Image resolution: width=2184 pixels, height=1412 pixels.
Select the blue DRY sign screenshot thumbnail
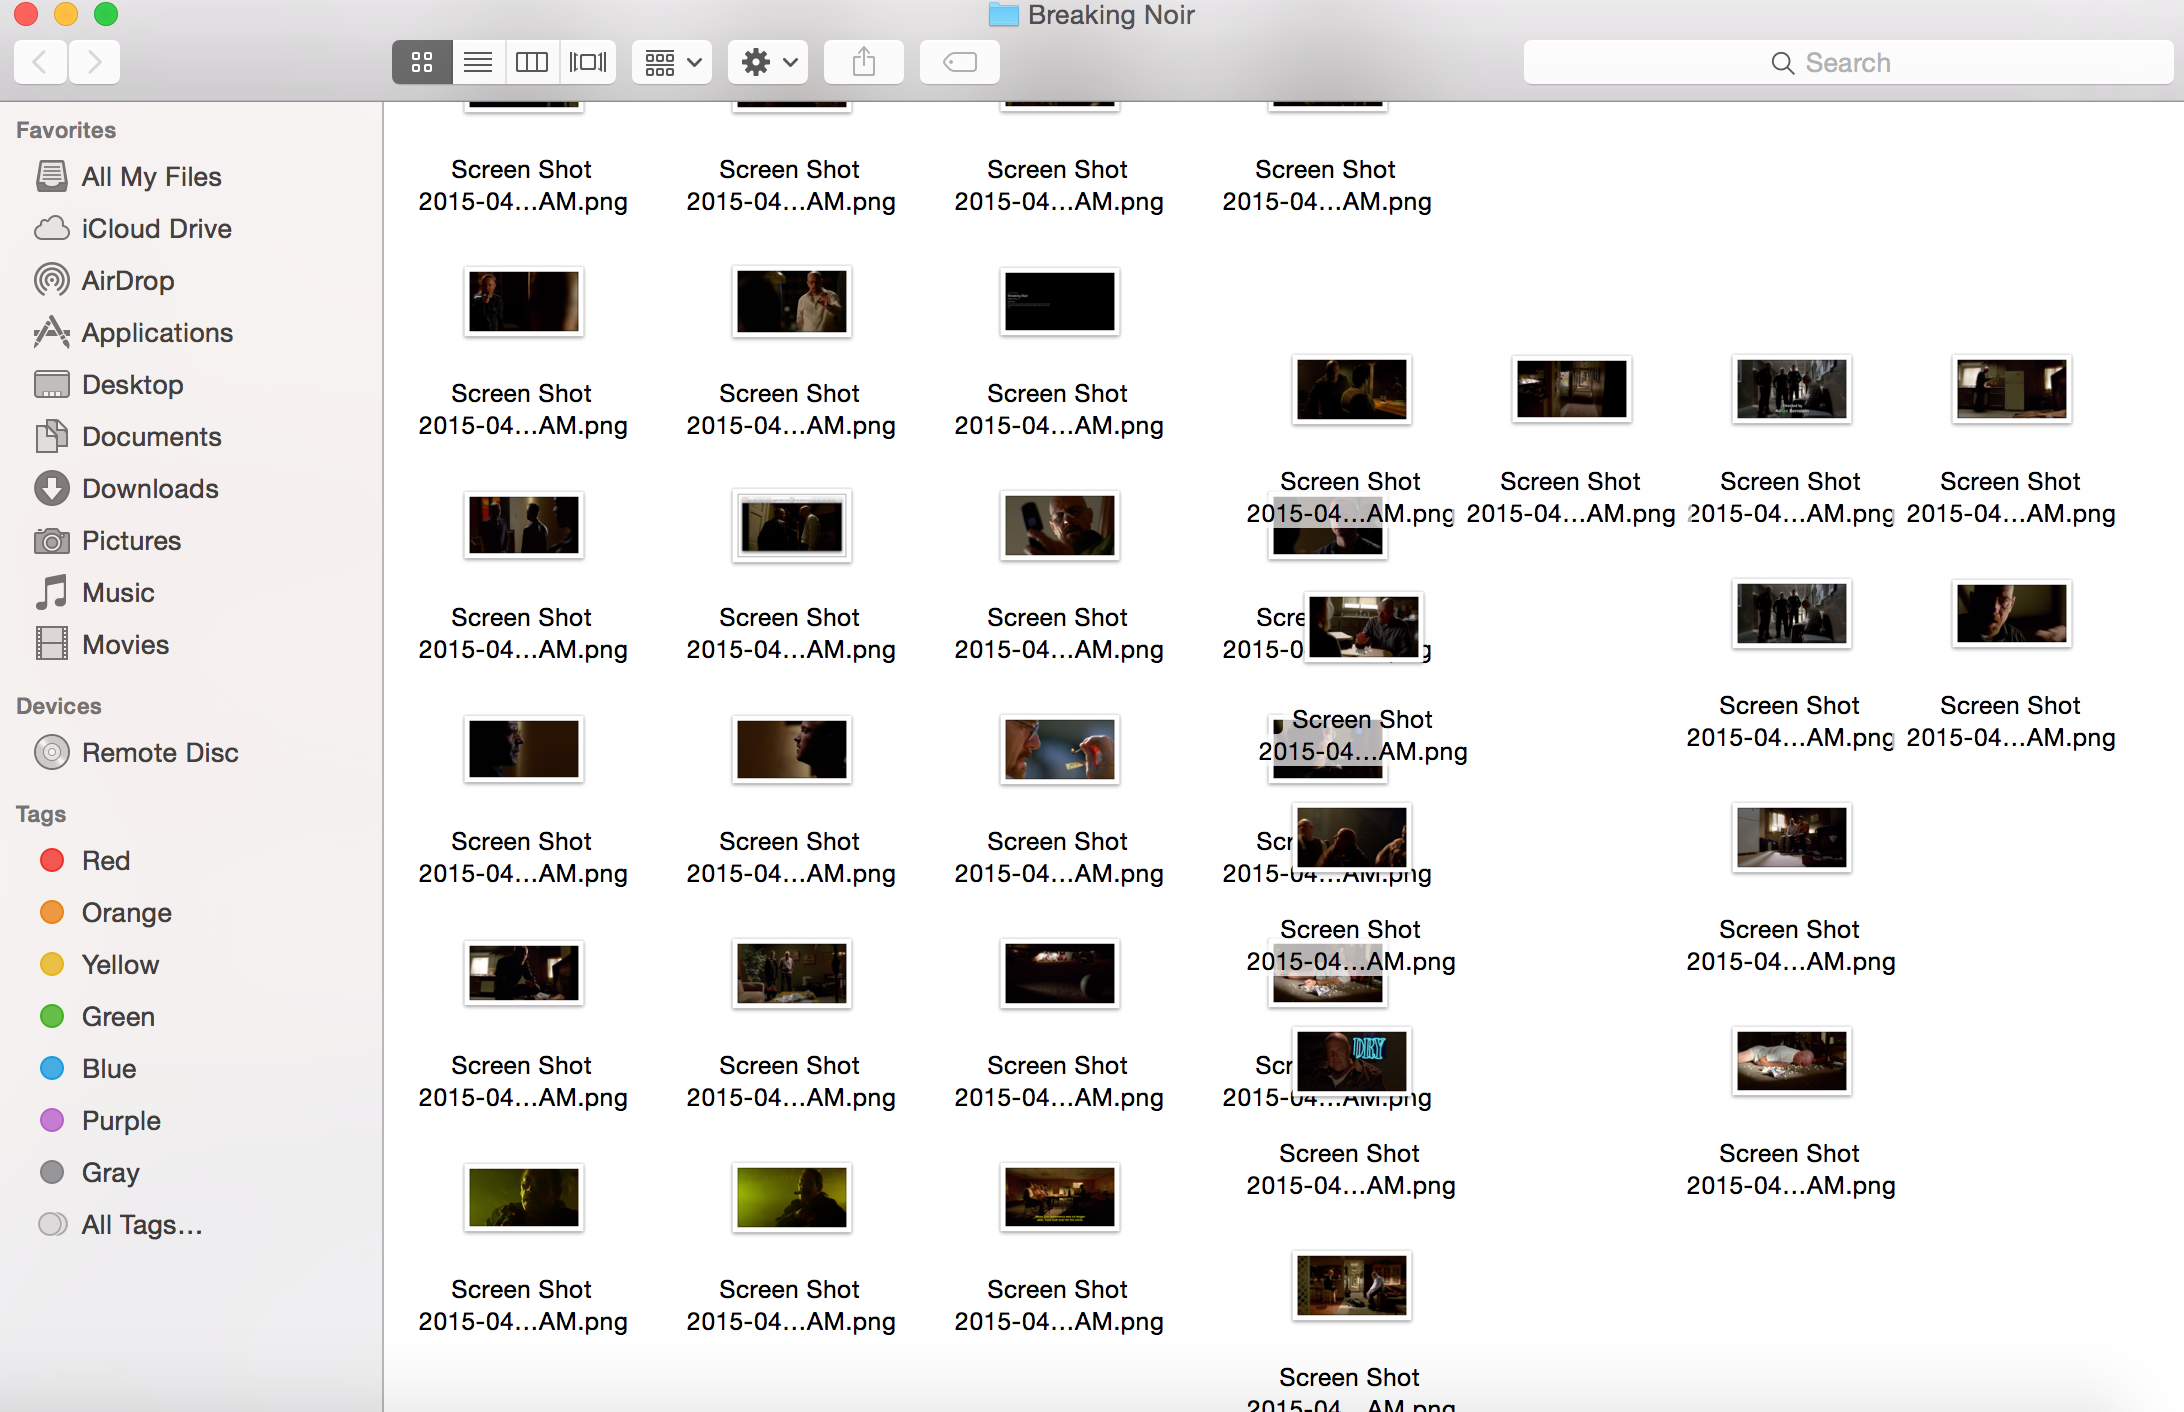click(x=1351, y=1061)
